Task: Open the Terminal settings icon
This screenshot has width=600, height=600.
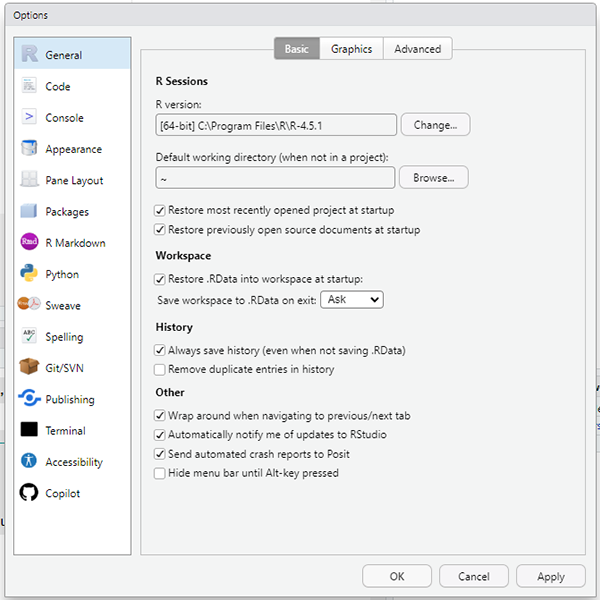Action: coord(29,431)
